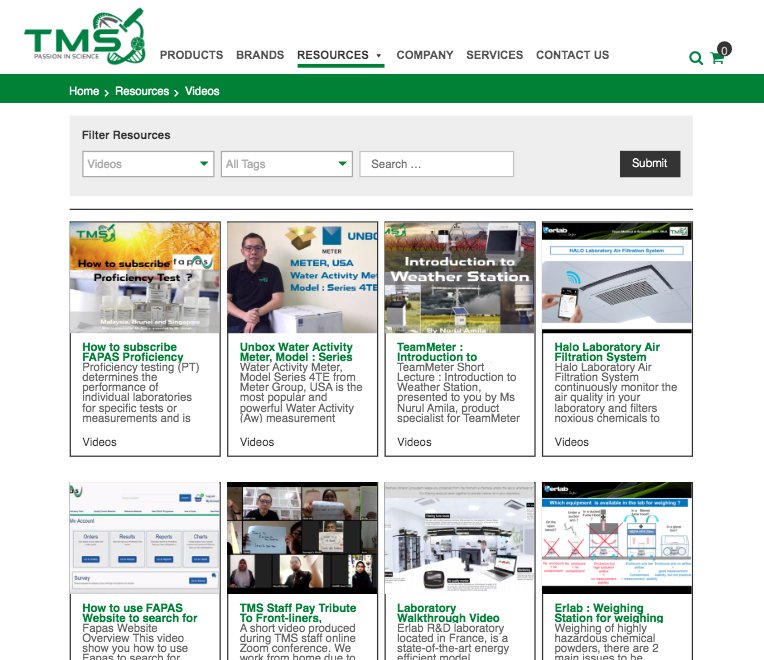
Task: Click 'Water Activity Meter, Model Series 4TE' description
Action: click(x=301, y=393)
